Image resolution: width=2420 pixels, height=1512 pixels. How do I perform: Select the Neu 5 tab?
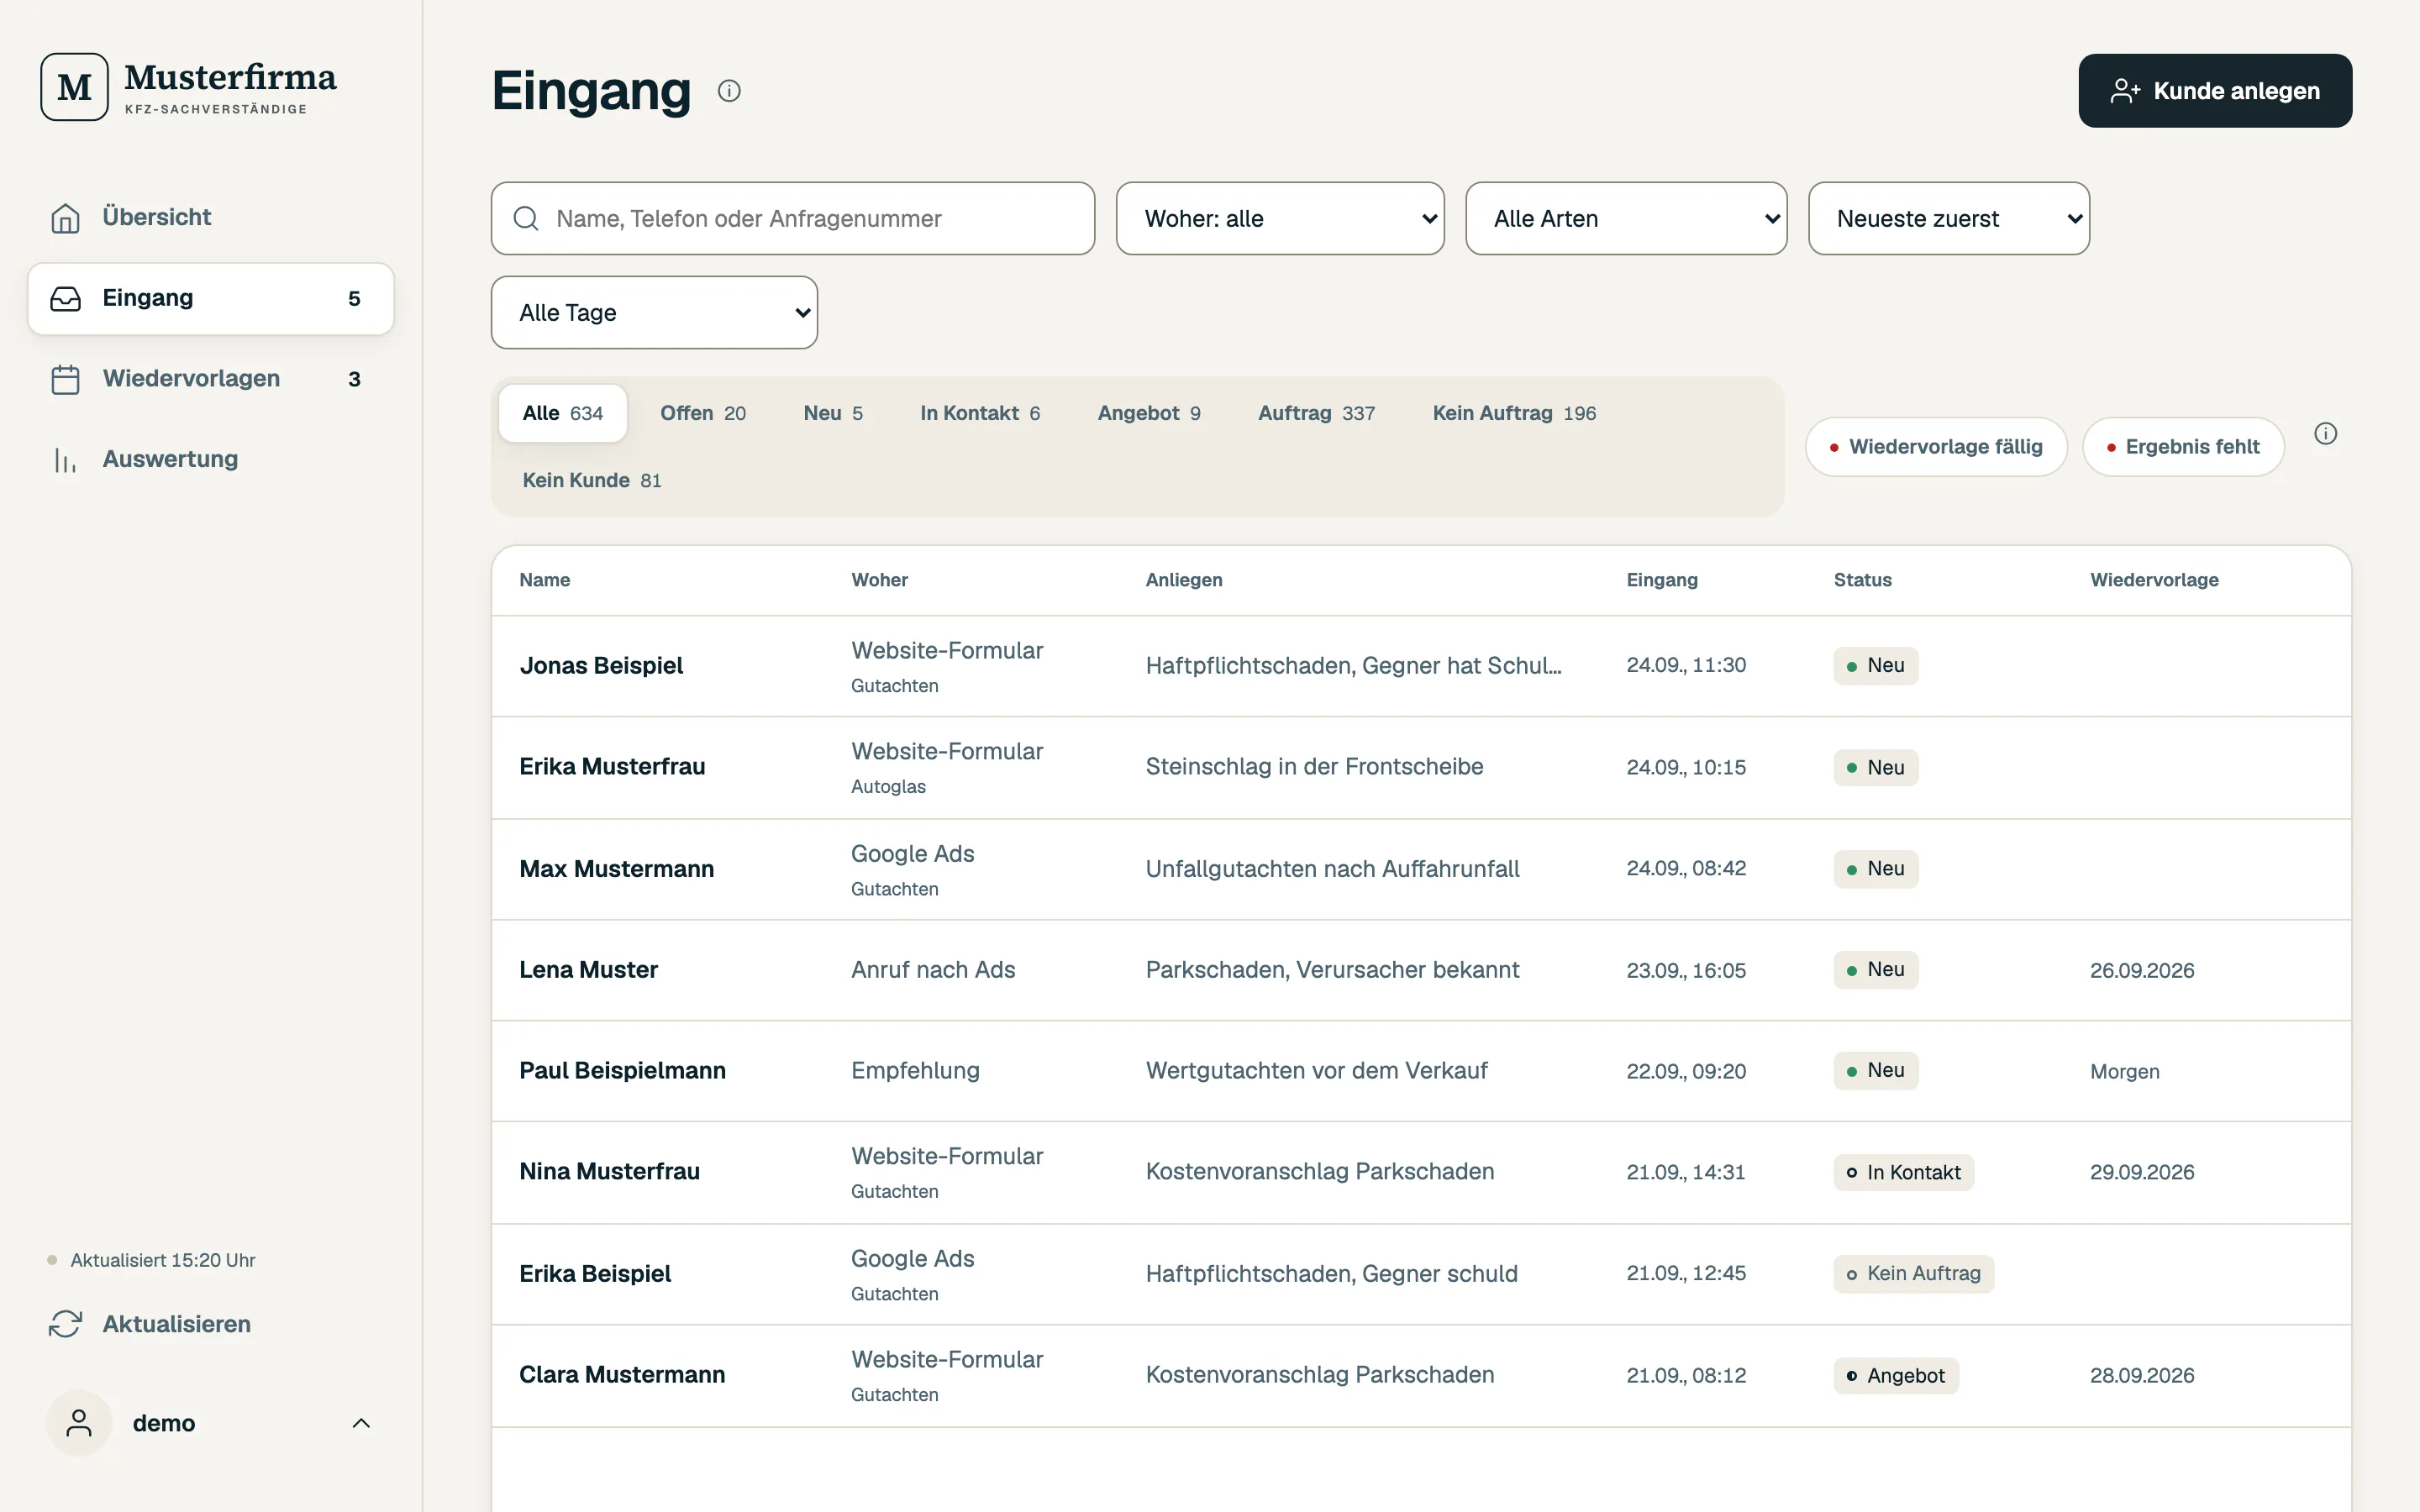pyautogui.click(x=833, y=413)
